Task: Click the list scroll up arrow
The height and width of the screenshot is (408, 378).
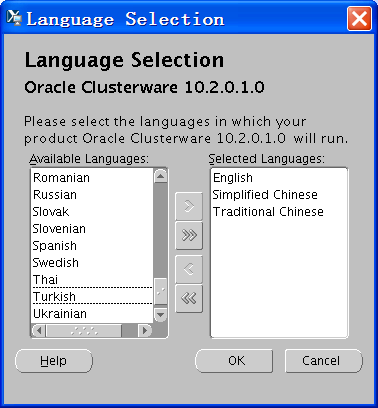Action: pos(161,176)
